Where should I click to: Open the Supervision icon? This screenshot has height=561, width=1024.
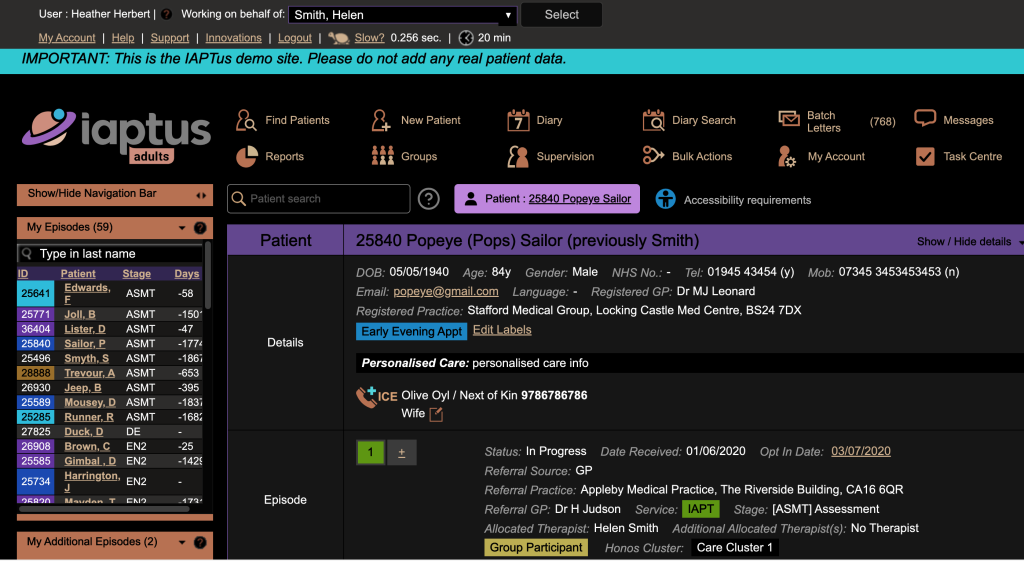(x=518, y=157)
